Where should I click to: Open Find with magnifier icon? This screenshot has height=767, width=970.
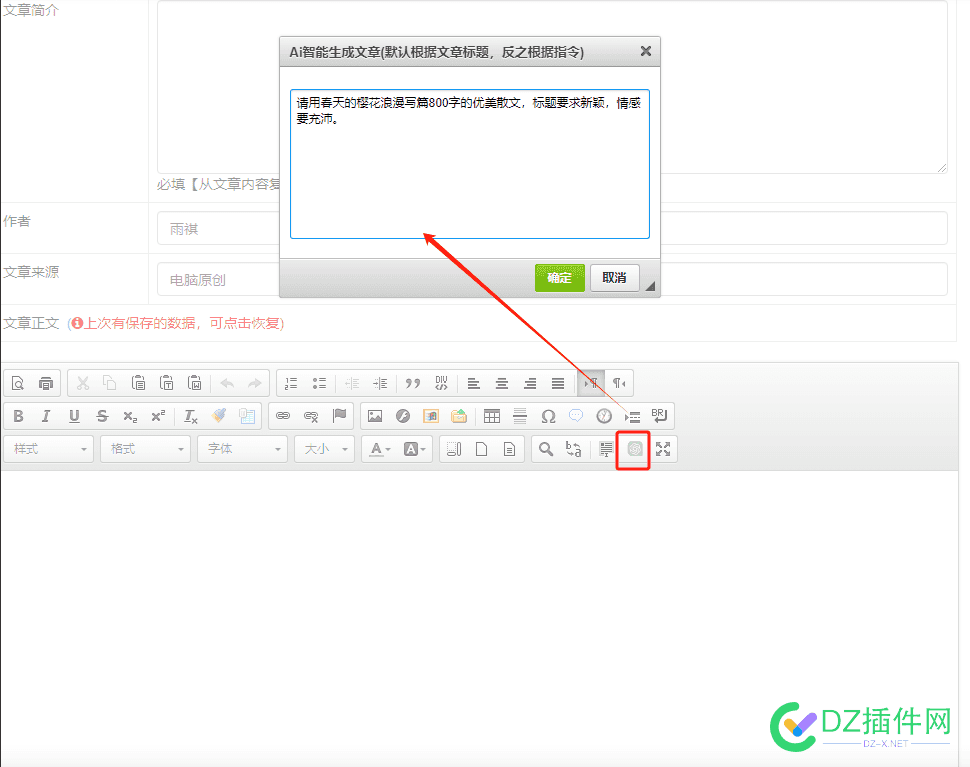546,449
